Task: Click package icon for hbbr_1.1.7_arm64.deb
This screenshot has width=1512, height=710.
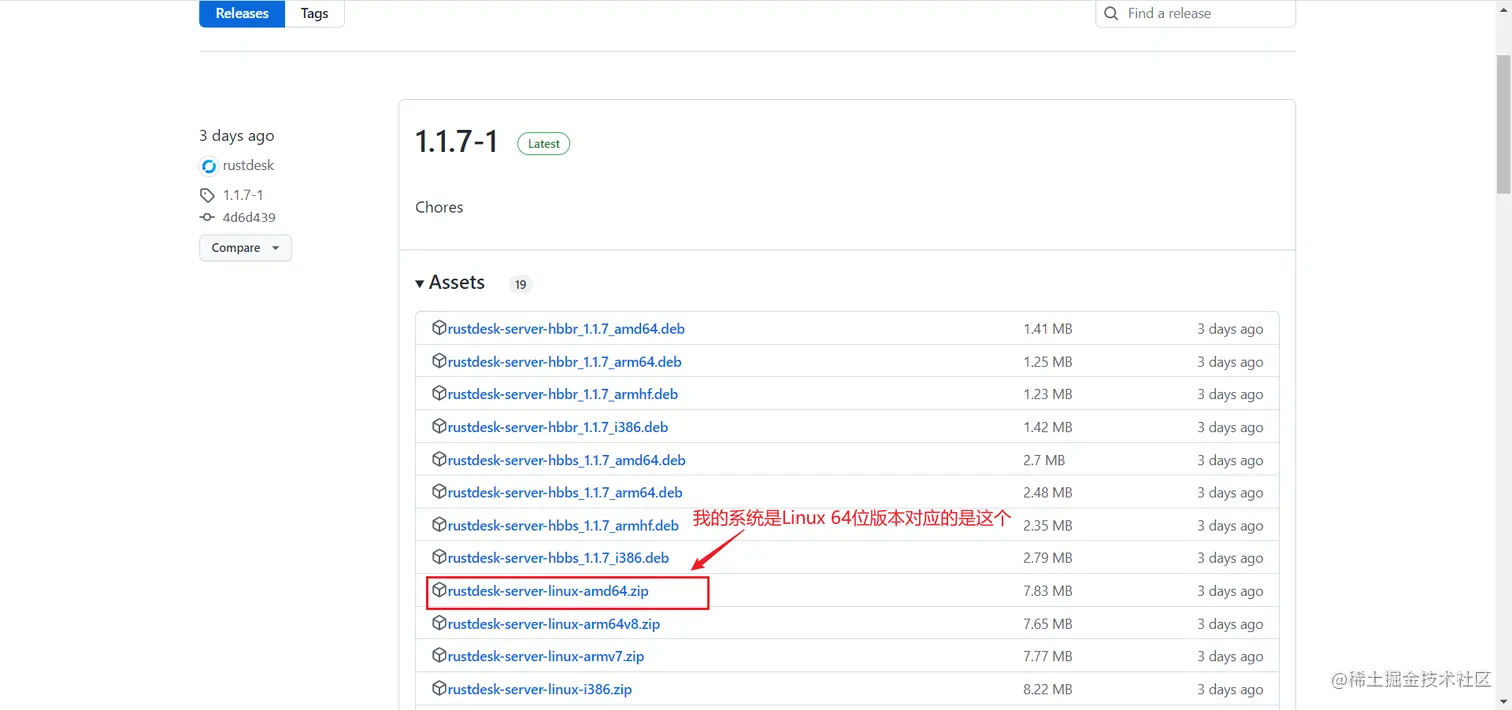Action: [439, 360]
